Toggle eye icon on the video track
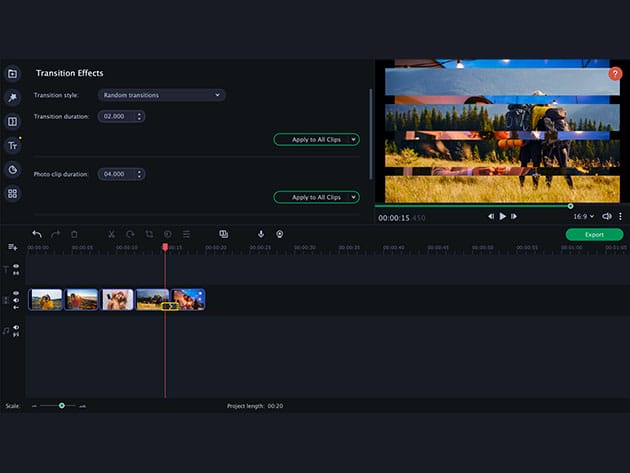The width and height of the screenshot is (630, 473). pyautogui.click(x=16, y=293)
